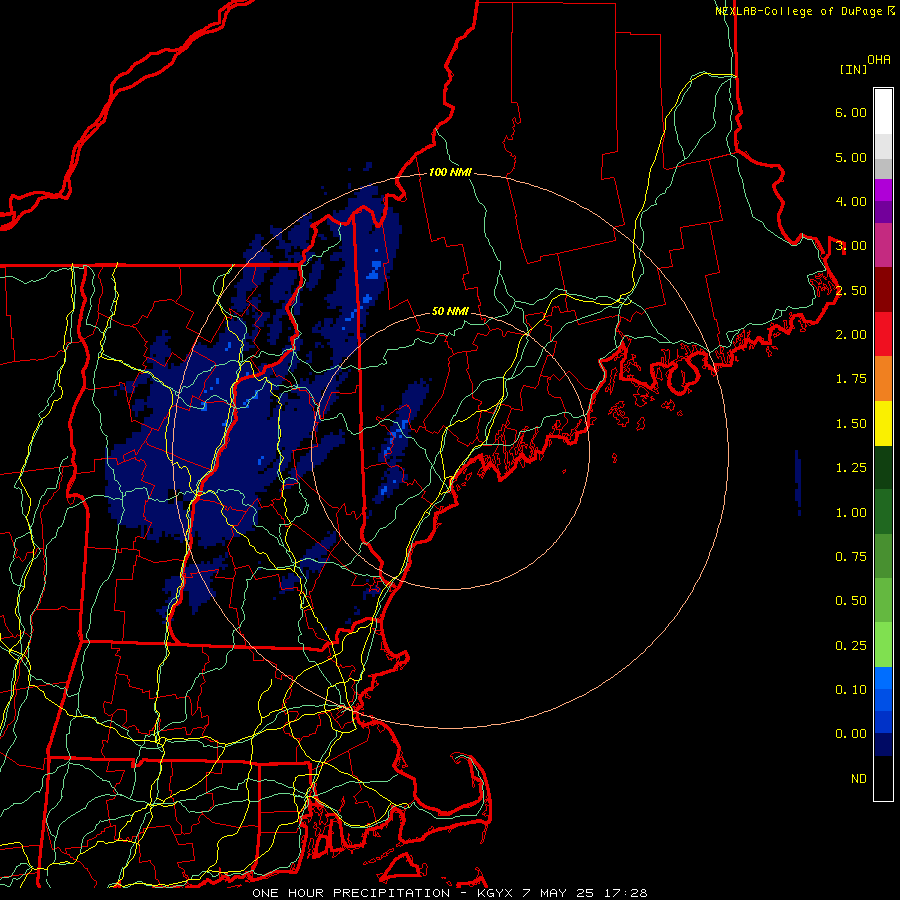
Task: Pick the magenta legend color swatch
Action: click(x=883, y=190)
